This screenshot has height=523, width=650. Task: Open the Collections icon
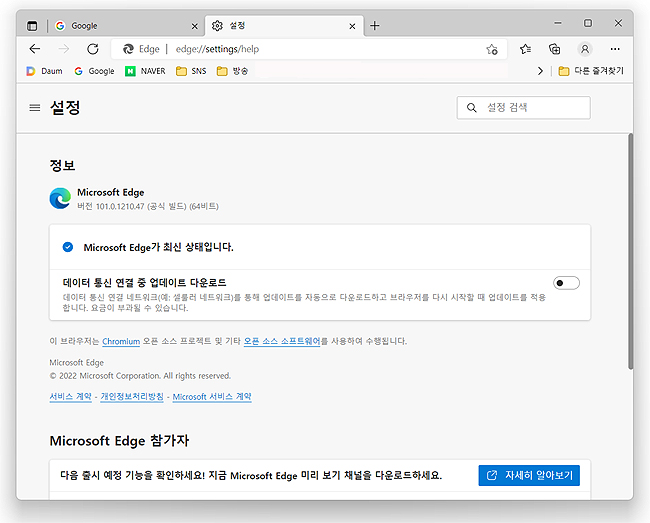click(555, 49)
